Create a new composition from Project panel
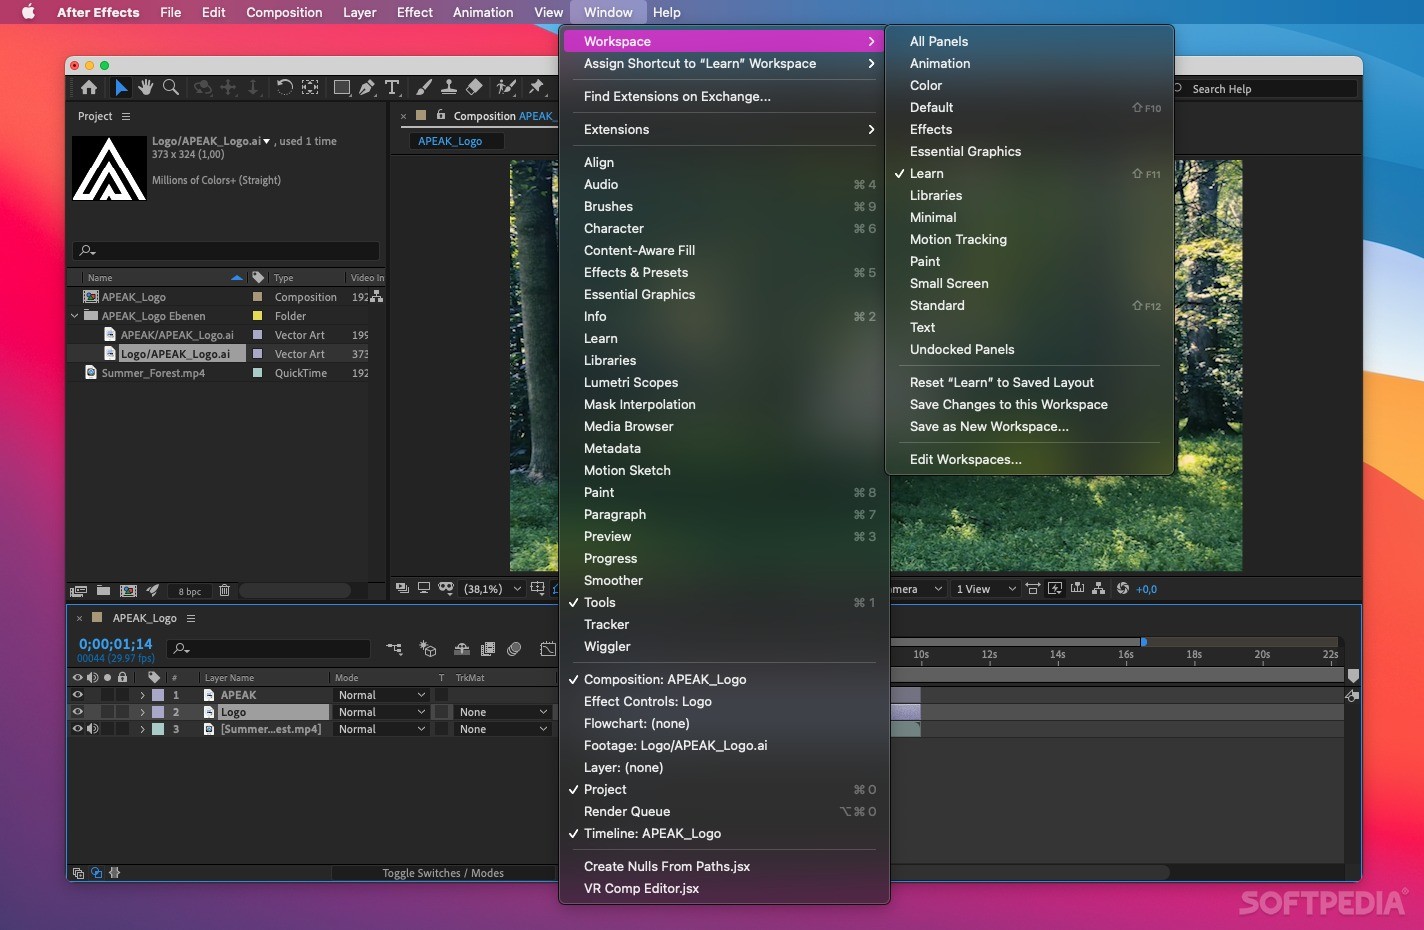This screenshot has width=1424, height=930. 128,591
